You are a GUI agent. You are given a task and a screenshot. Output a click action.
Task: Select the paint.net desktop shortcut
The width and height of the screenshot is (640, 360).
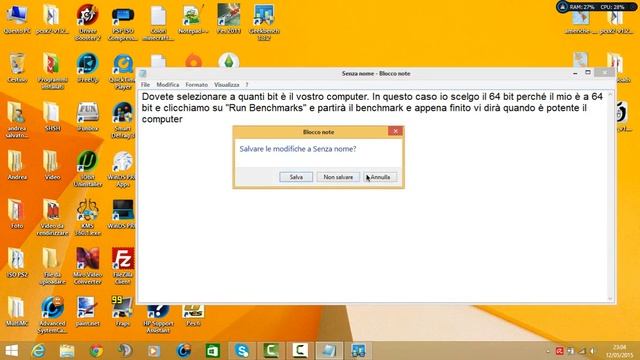87,312
